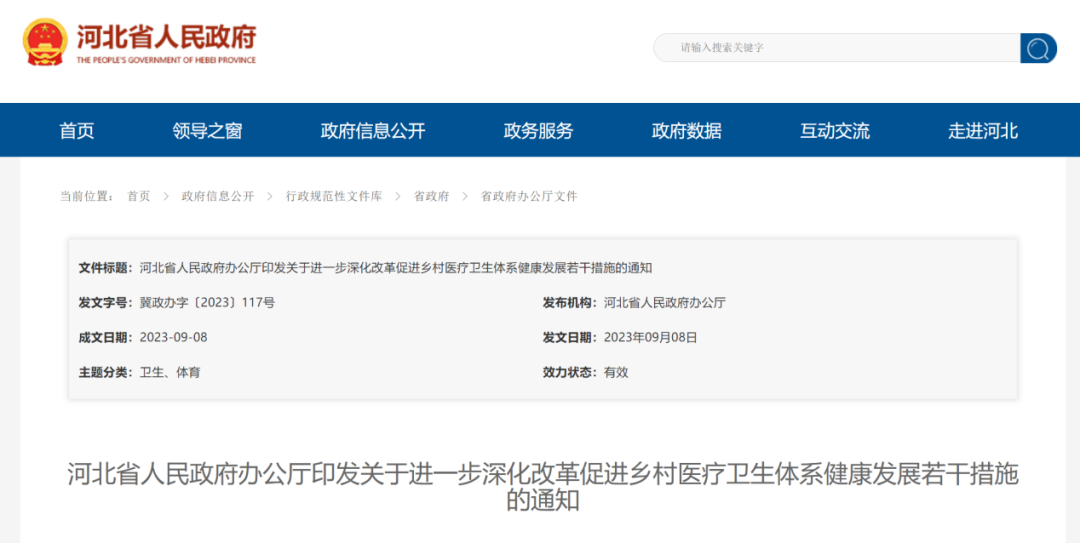Click the 效力状态 field label
This screenshot has height=543, width=1080.
pos(570,373)
